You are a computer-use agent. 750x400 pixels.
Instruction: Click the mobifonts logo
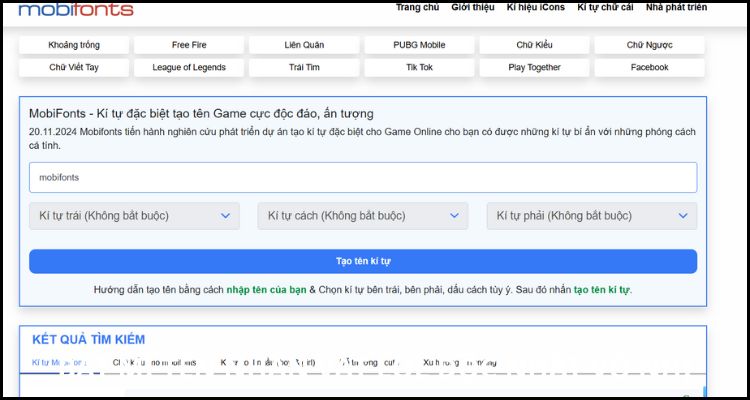[76, 10]
